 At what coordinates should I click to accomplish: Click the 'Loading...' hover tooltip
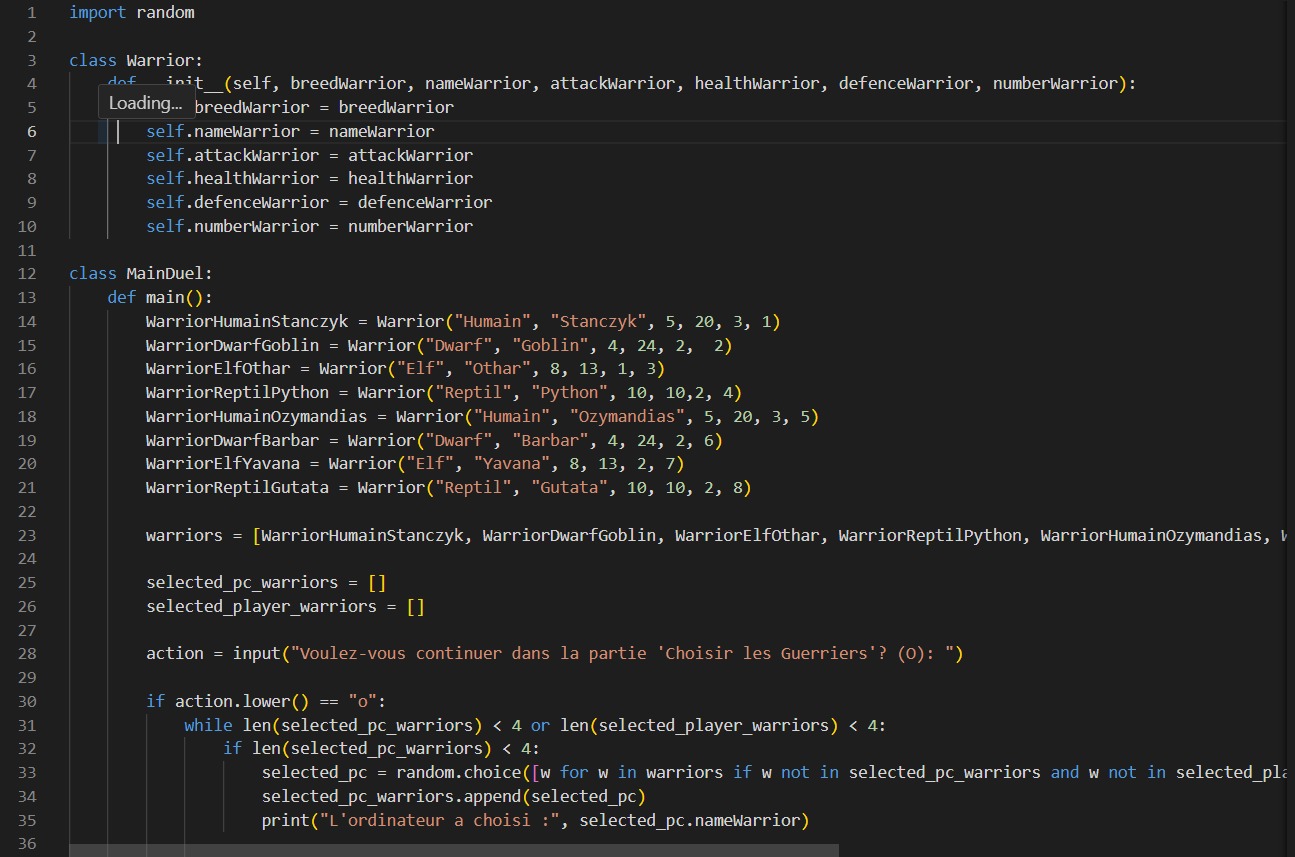click(145, 103)
